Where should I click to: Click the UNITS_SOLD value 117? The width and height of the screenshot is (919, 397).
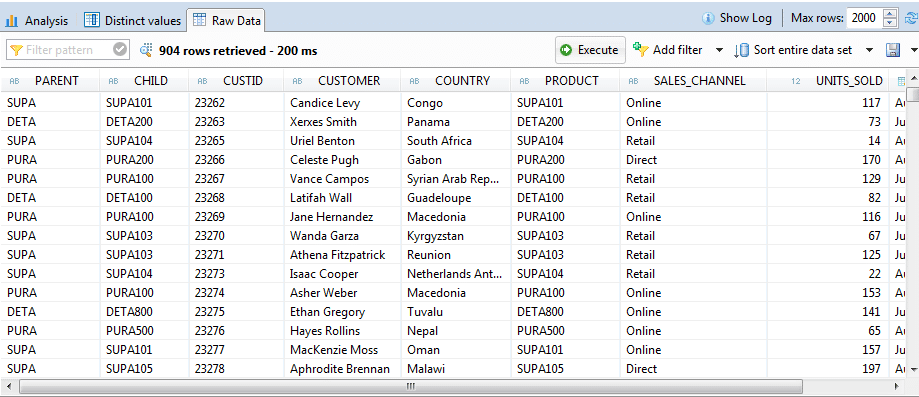(x=828, y=103)
